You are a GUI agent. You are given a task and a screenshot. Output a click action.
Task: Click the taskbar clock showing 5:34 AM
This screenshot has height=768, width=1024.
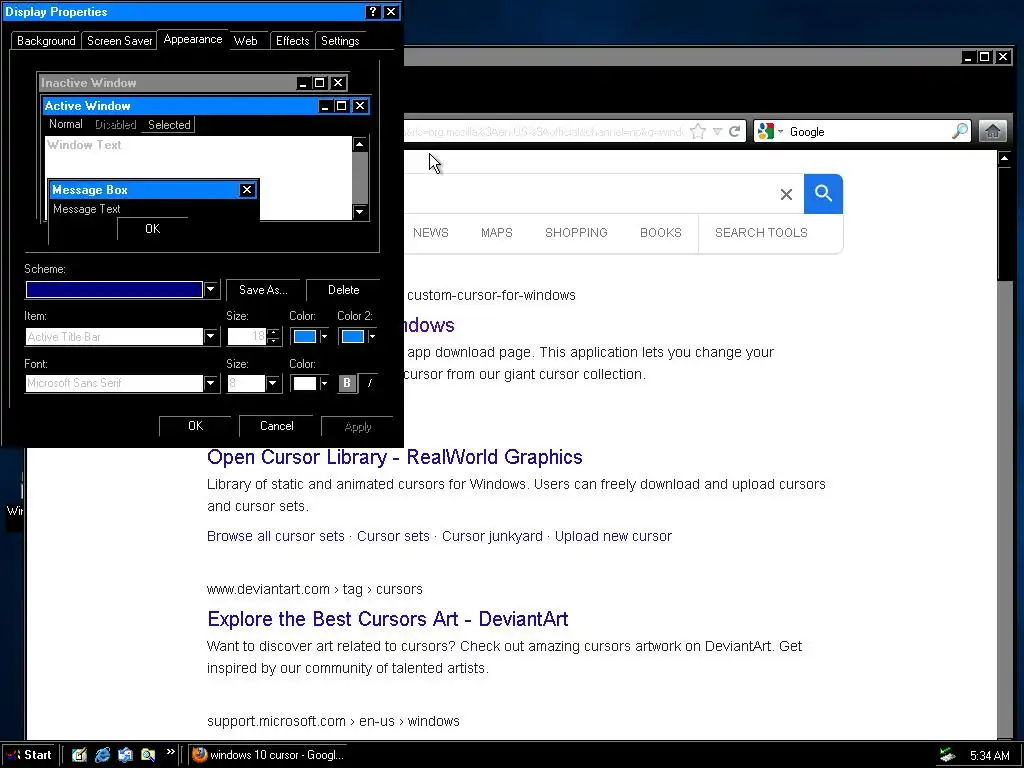[989, 756]
